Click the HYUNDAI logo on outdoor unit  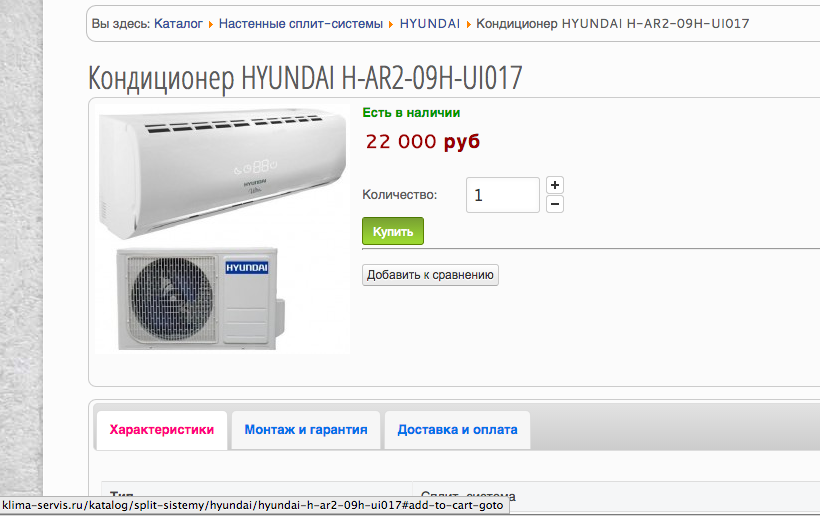(x=247, y=267)
